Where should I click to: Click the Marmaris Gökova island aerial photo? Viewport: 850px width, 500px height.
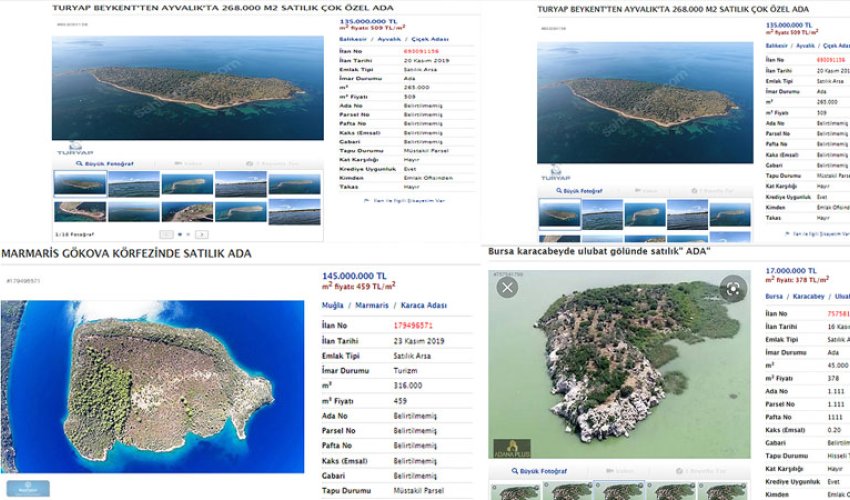pos(152,387)
